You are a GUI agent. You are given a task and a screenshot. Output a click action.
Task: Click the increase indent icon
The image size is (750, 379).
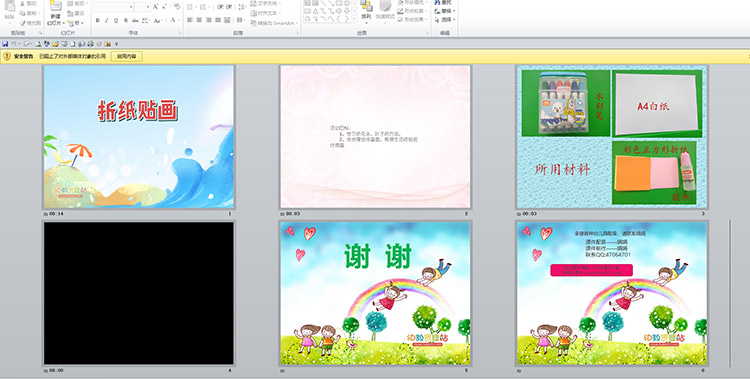(x=229, y=7)
